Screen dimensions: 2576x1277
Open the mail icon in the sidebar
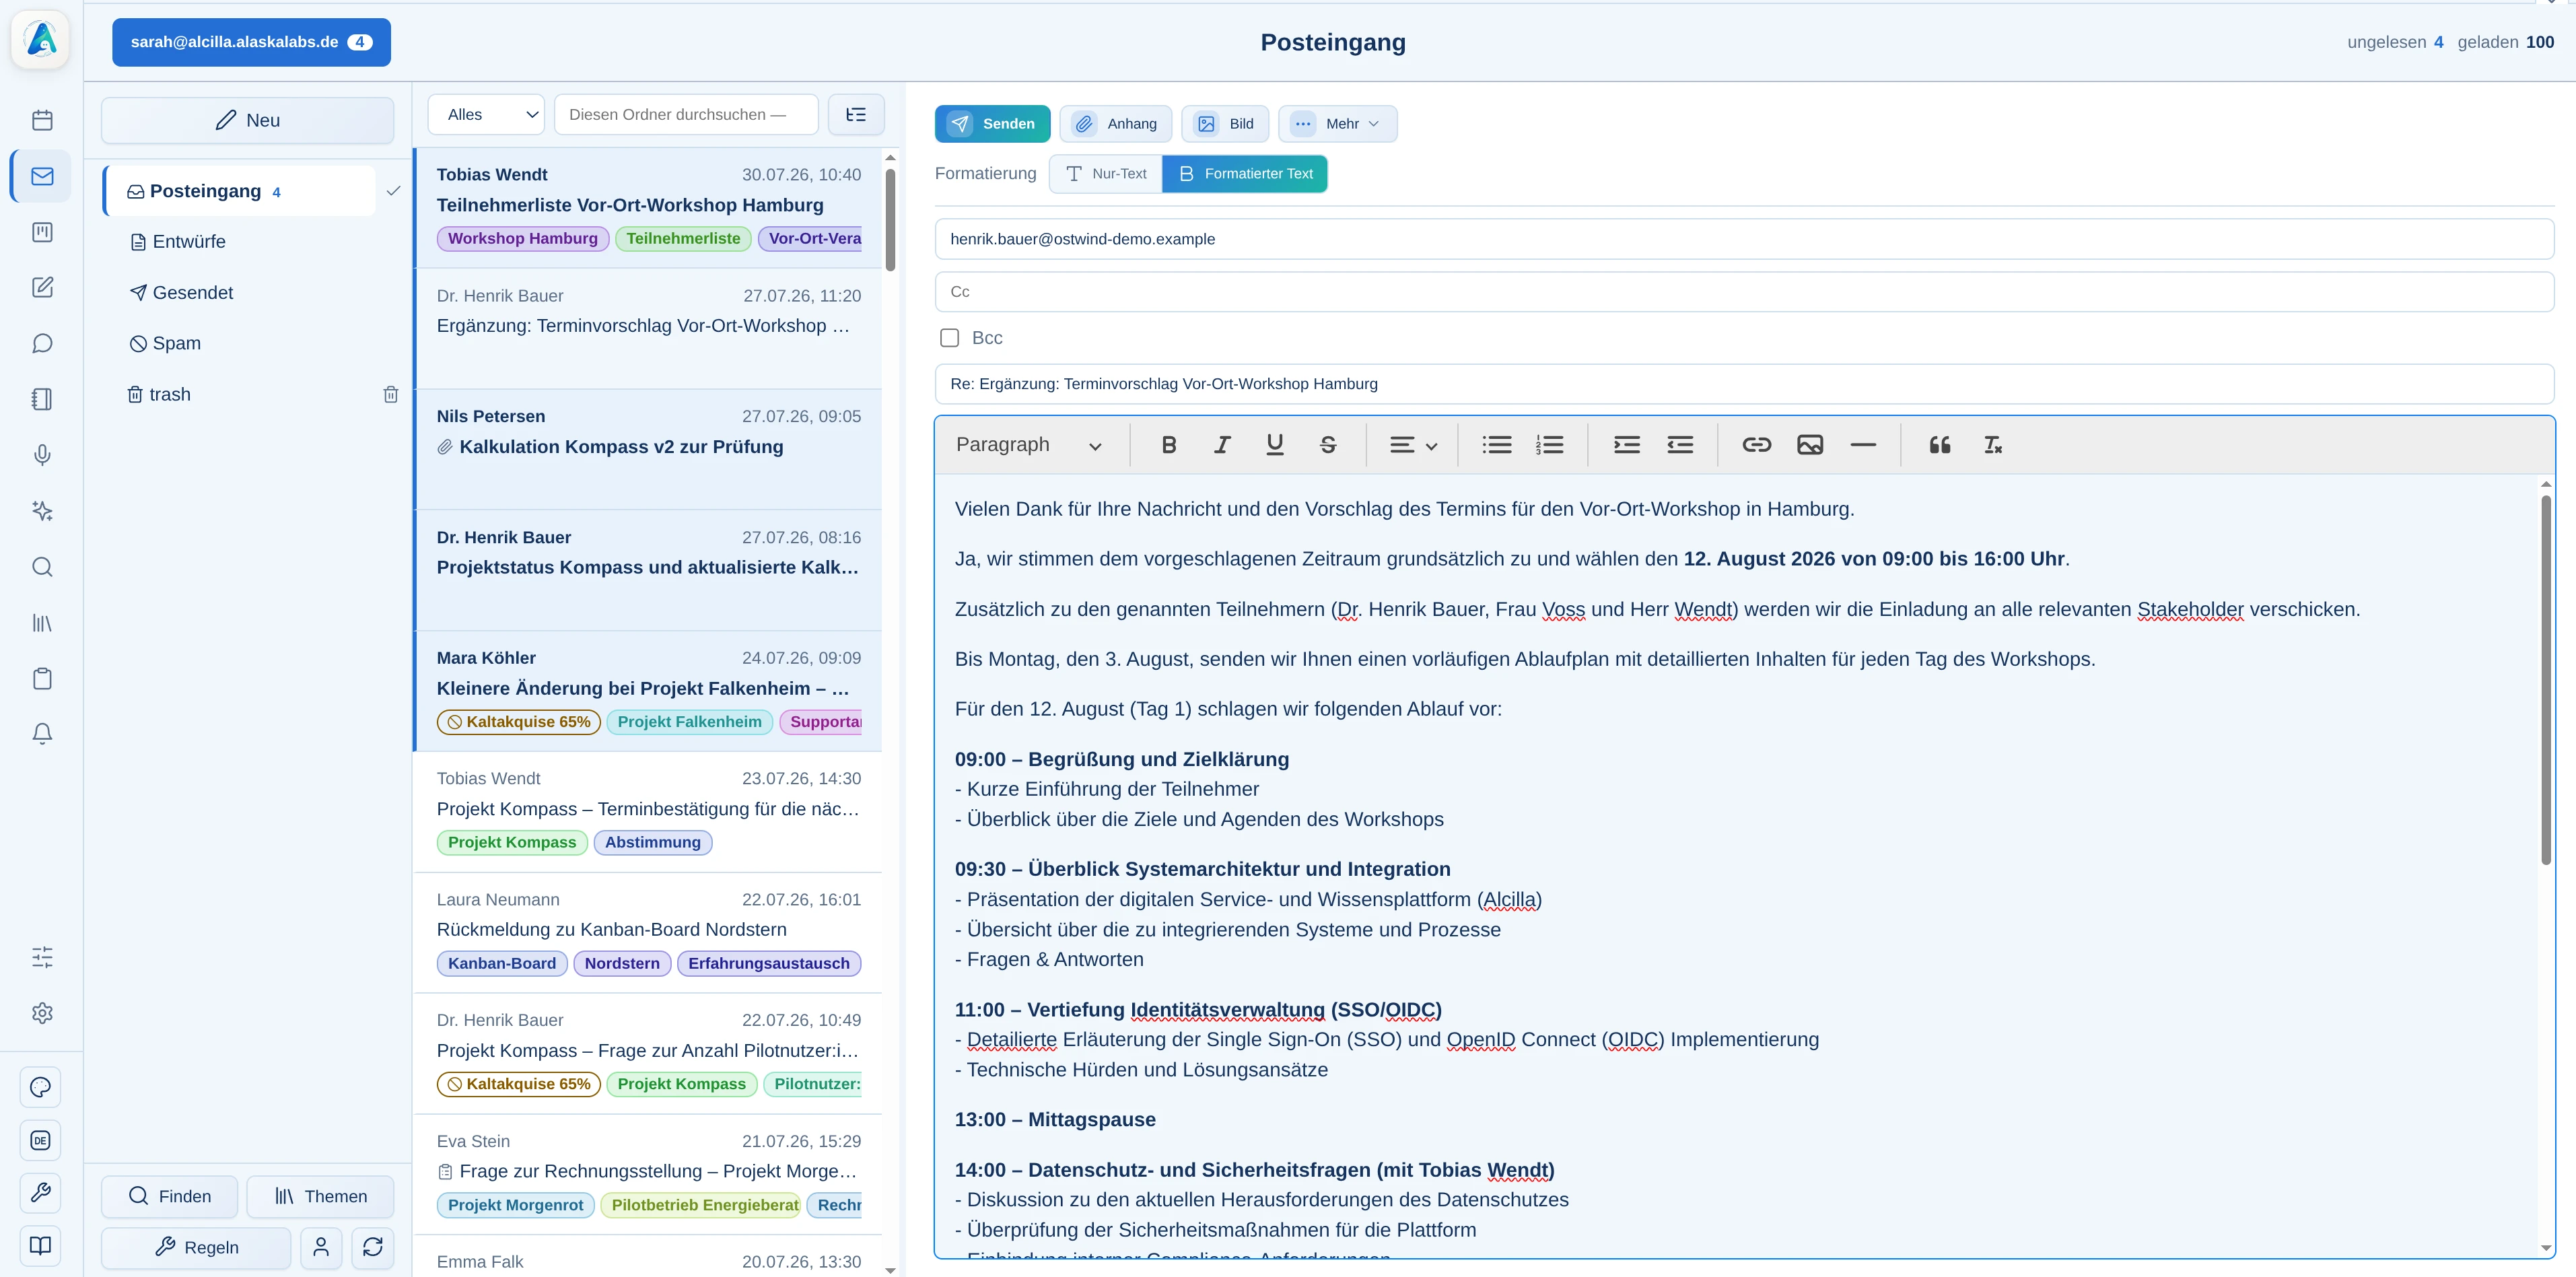coord(42,176)
